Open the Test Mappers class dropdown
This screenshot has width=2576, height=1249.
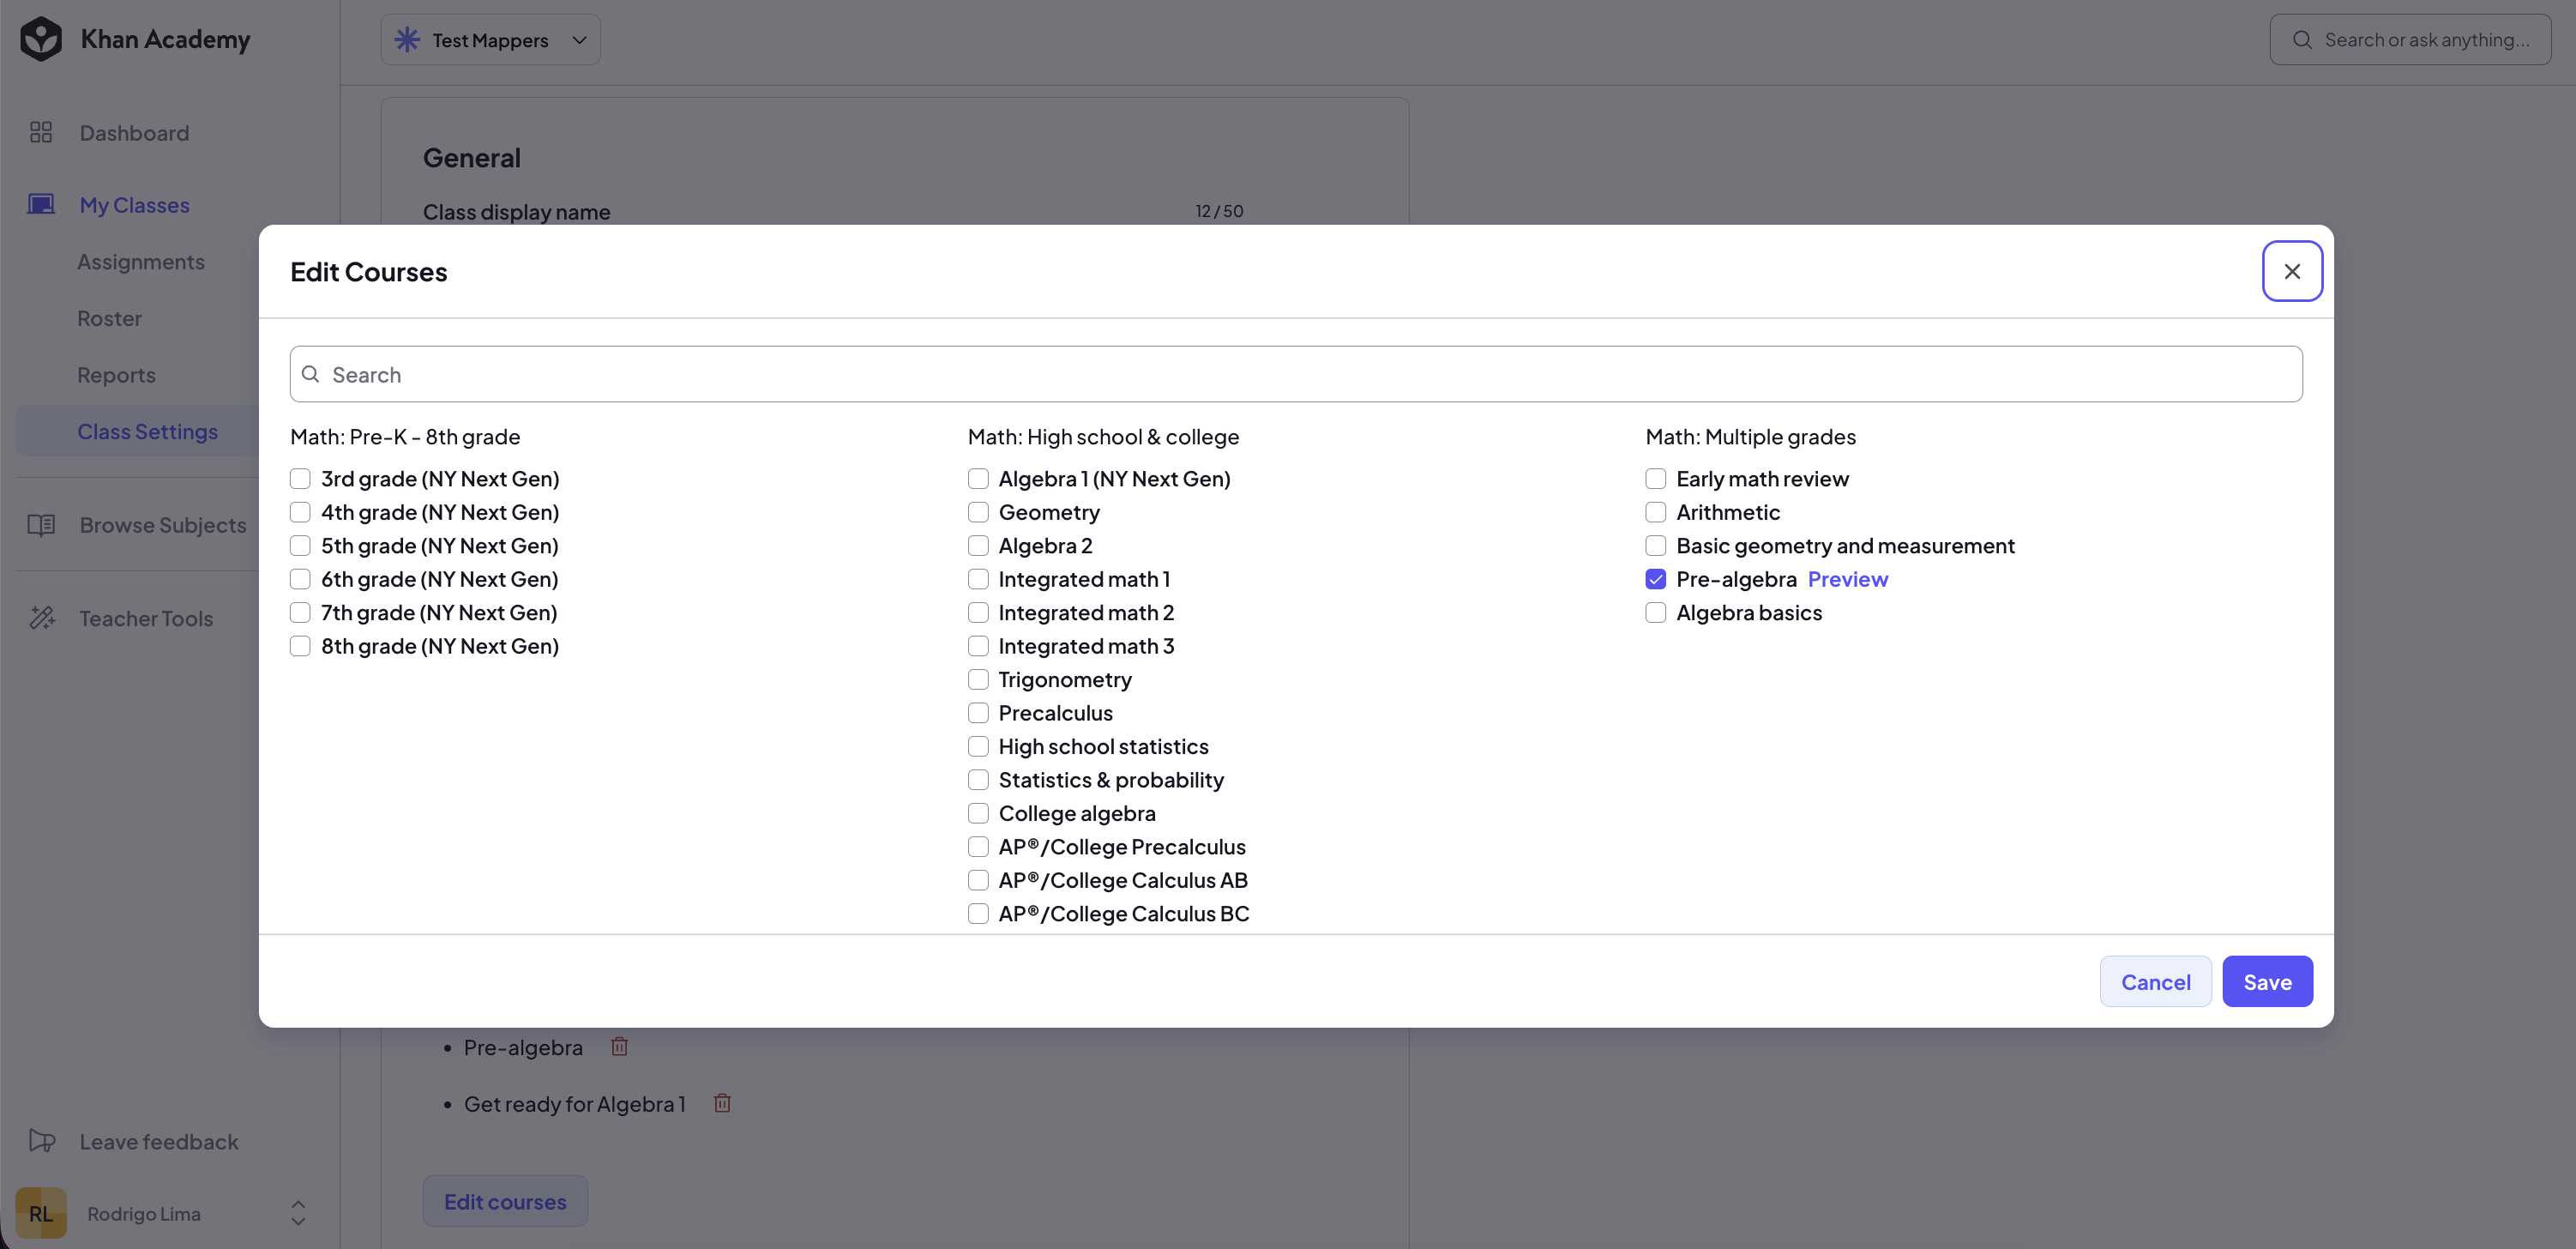pyautogui.click(x=490, y=39)
